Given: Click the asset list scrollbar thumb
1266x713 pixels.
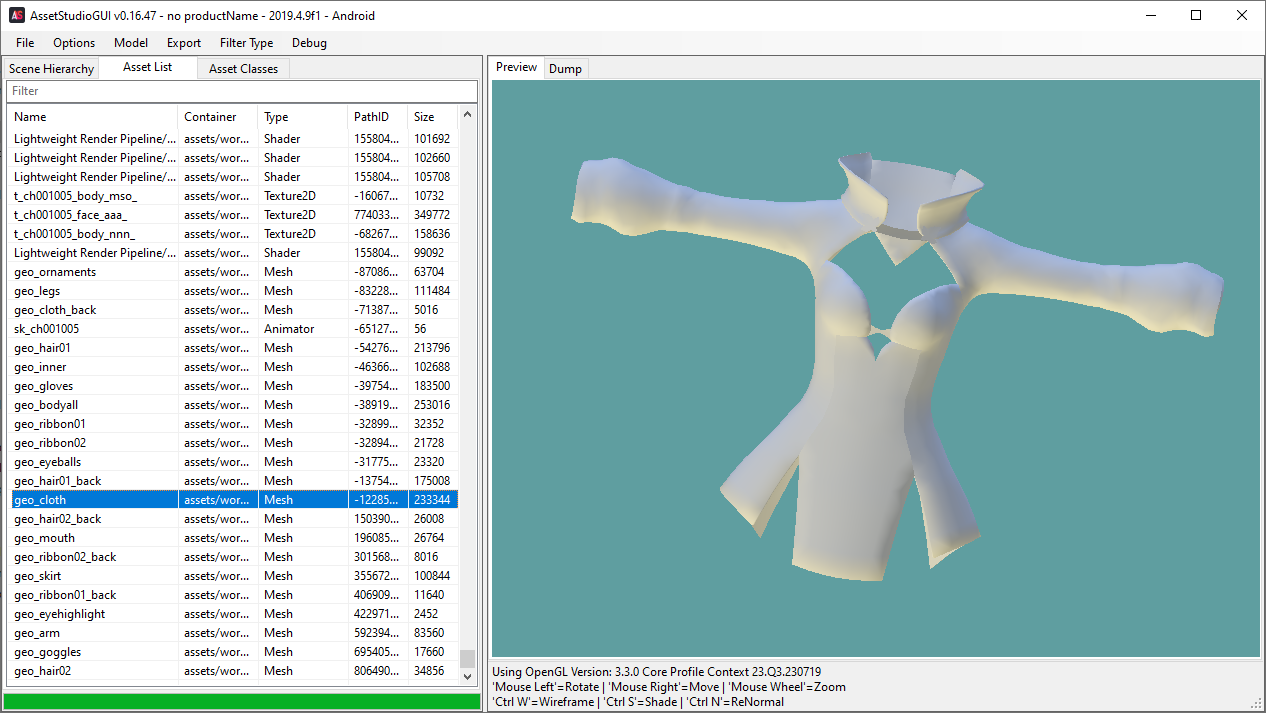Looking at the screenshot, I should click(467, 658).
